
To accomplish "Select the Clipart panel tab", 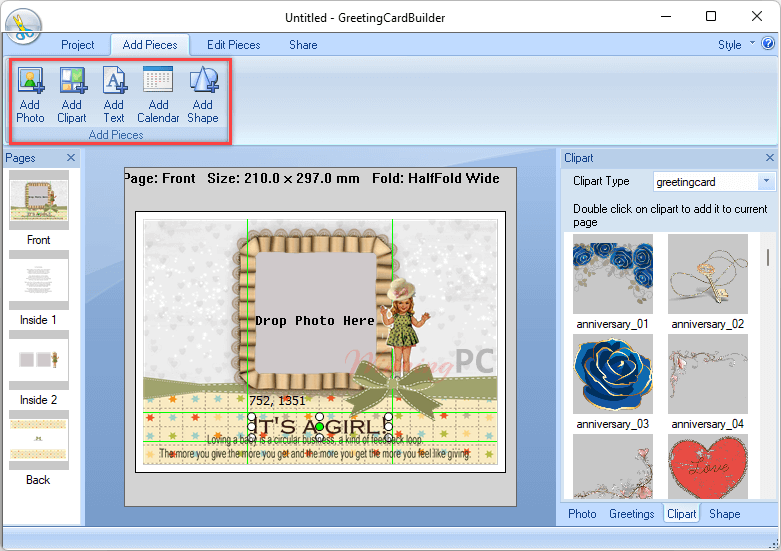I will point(681,514).
